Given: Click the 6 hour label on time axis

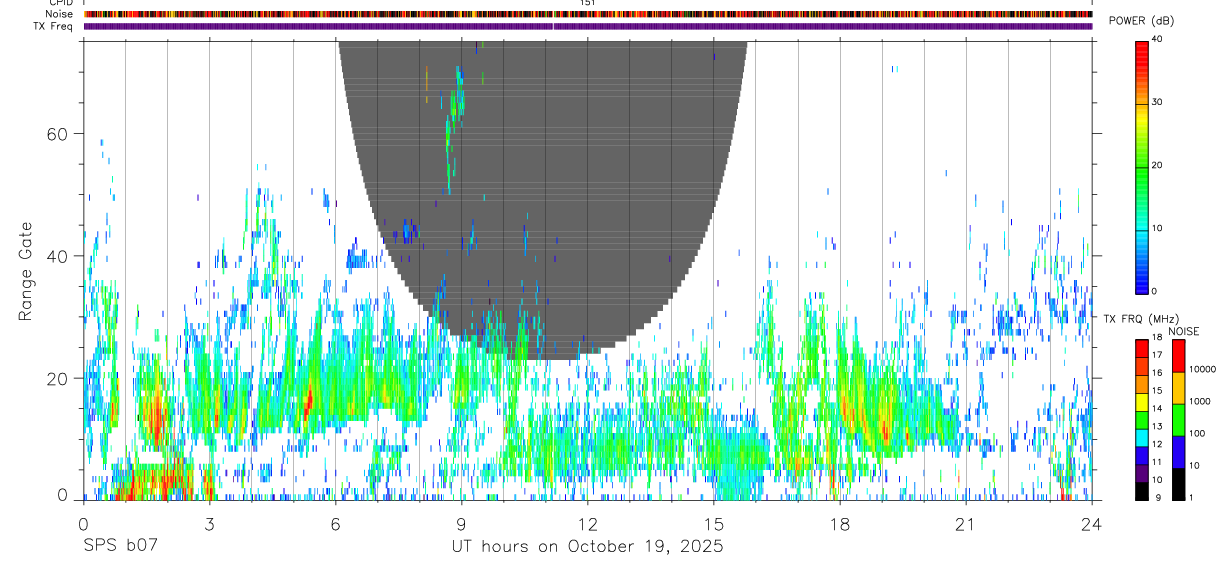Looking at the screenshot, I should pyautogui.click(x=336, y=523).
